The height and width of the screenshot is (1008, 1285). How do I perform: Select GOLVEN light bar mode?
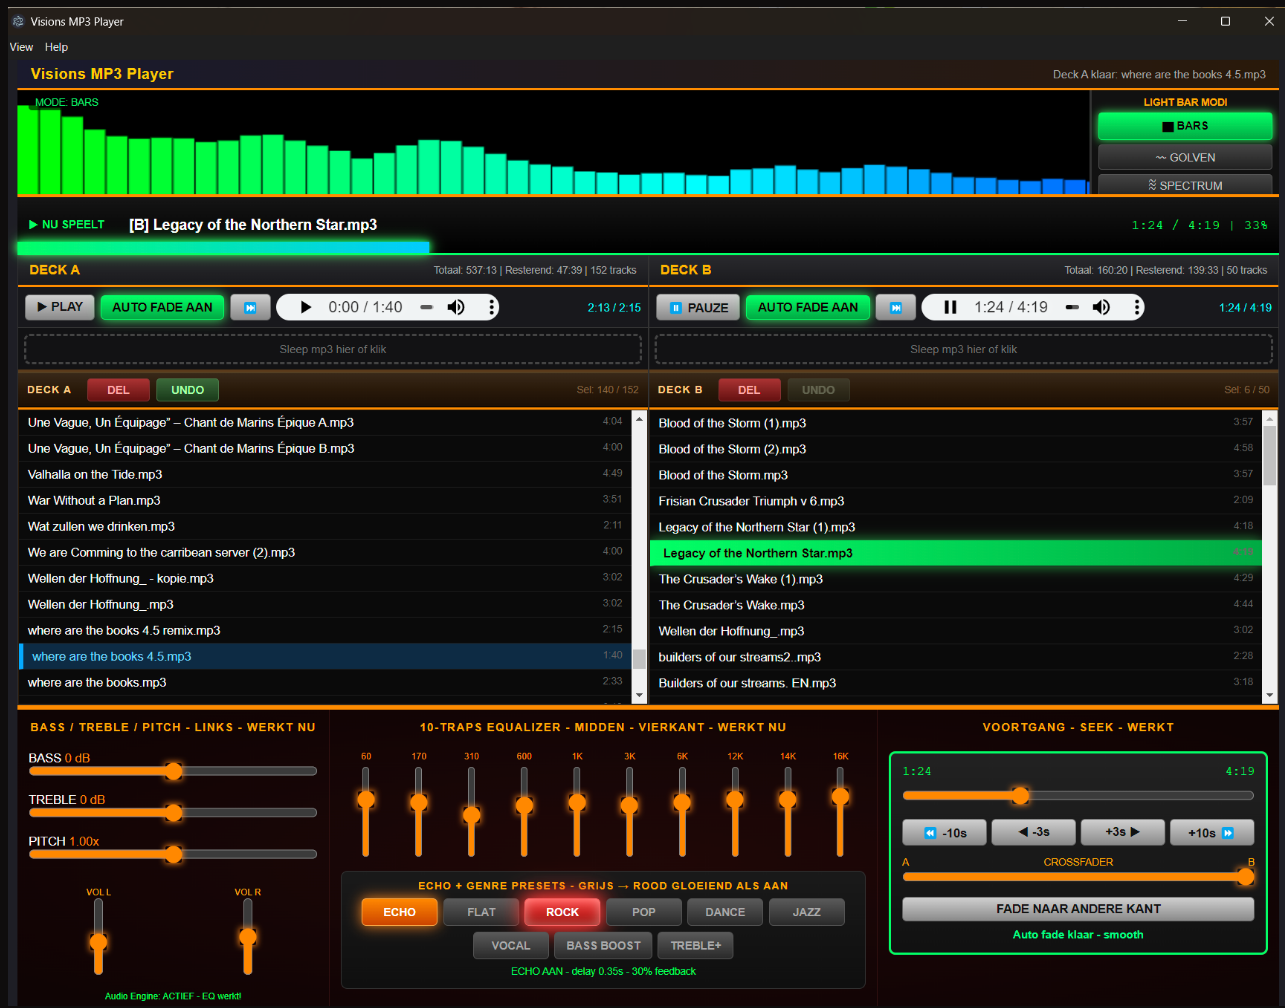(1185, 157)
